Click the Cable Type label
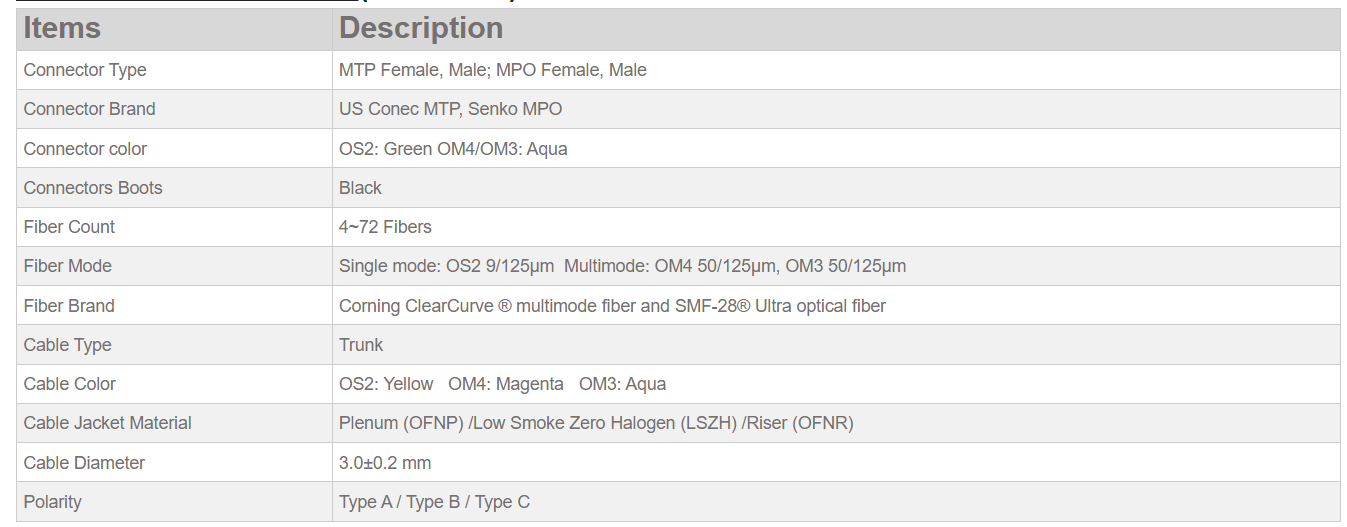The width and height of the screenshot is (1347, 527). click(x=67, y=345)
